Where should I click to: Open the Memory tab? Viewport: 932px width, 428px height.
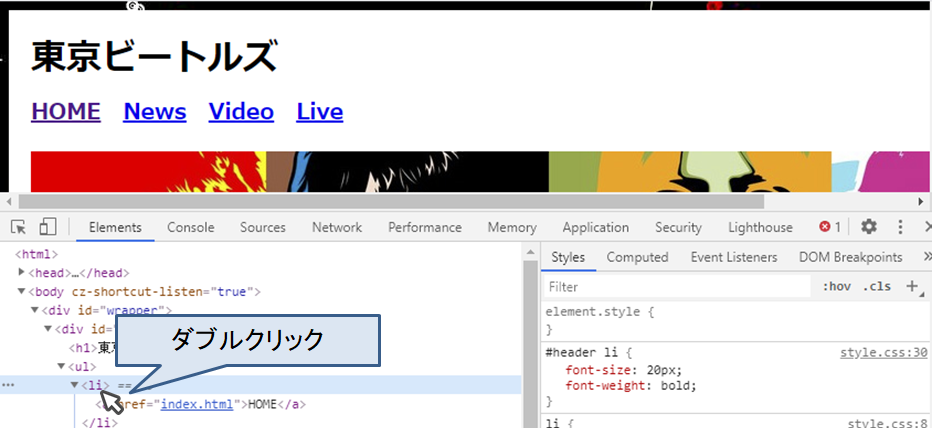[x=512, y=227]
